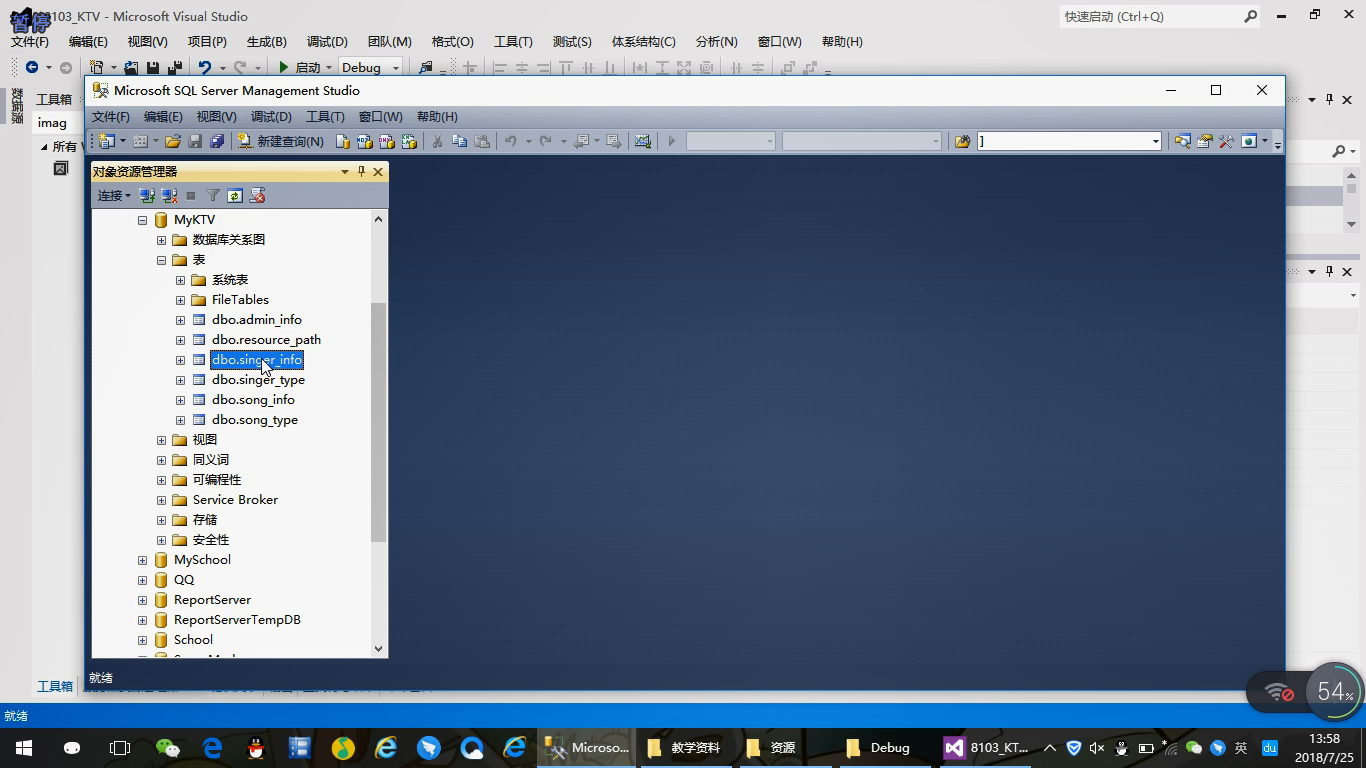
Task: Click the Copy icon in SSMS toolbar
Action: click(x=459, y=141)
